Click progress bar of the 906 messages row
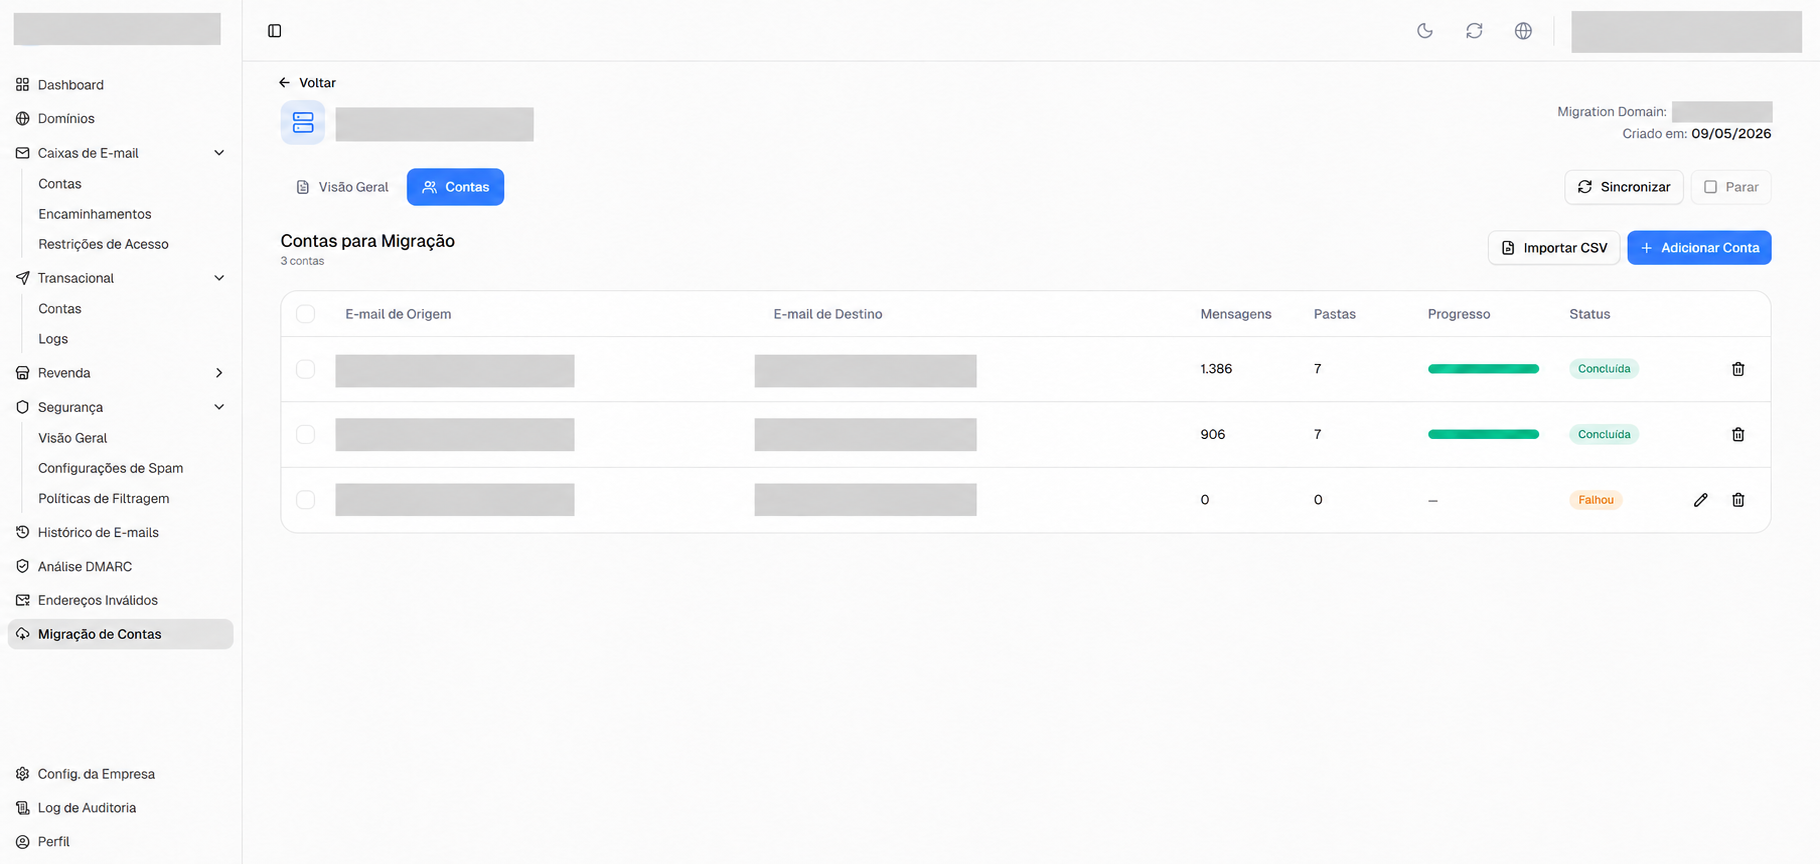Image resolution: width=1820 pixels, height=864 pixels. pos(1483,434)
